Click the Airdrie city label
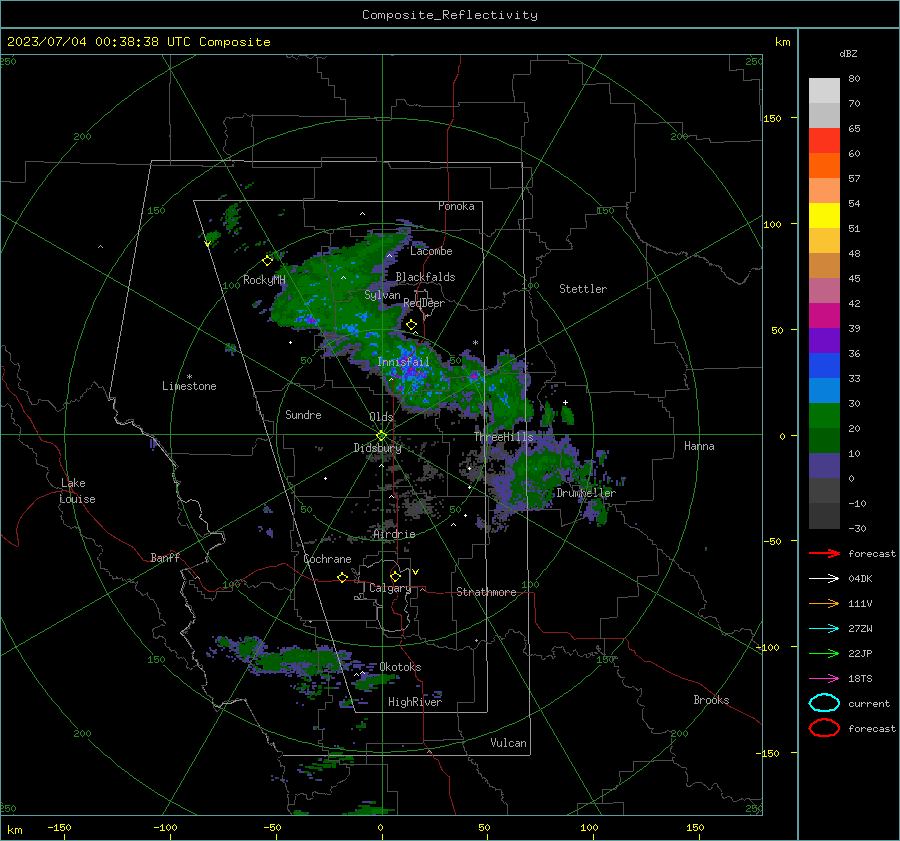900x841 pixels. point(394,534)
